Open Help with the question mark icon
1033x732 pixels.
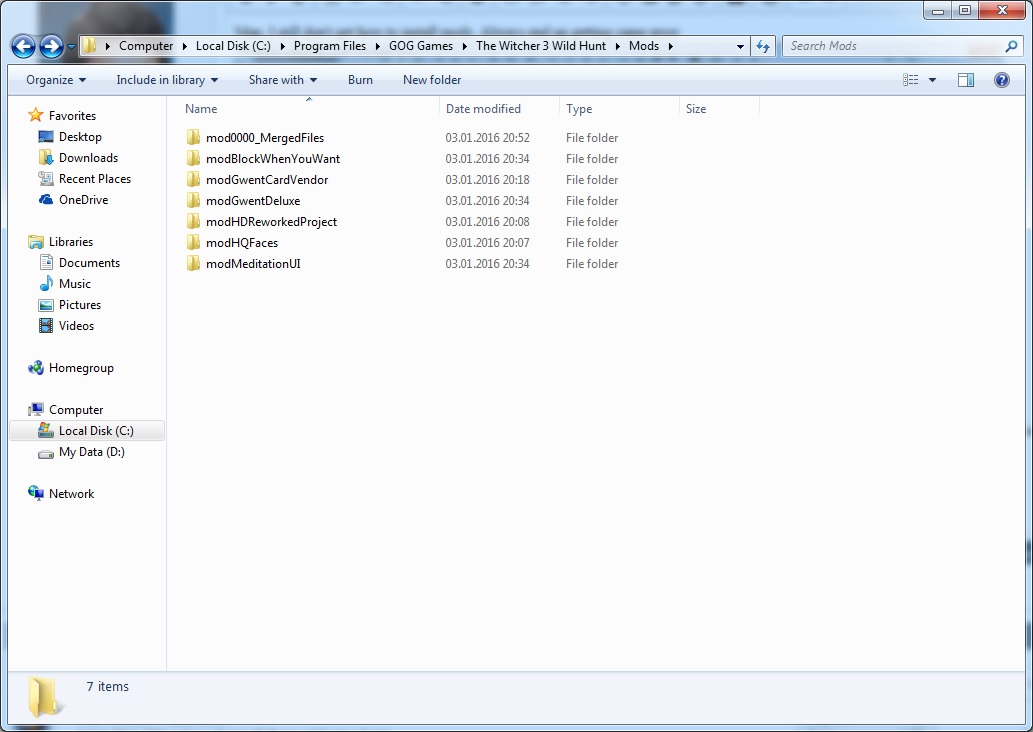coord(1001,80)
